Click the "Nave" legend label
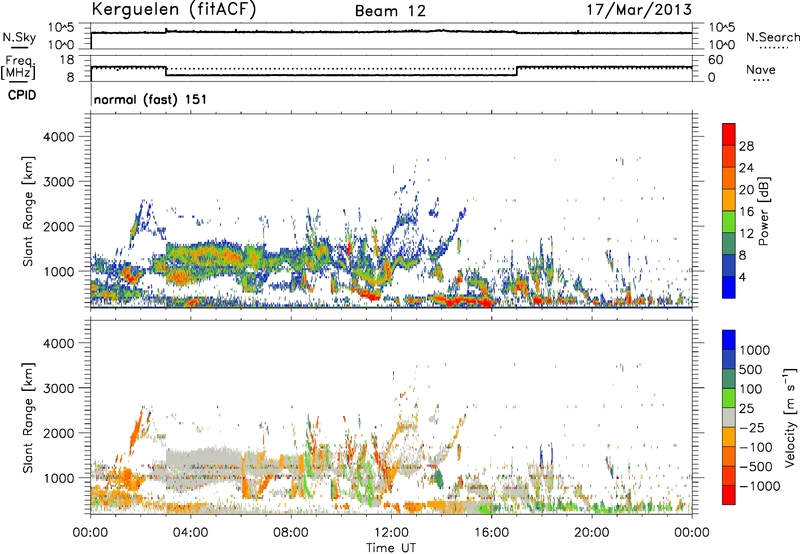800x554 pixels. pyautogui.click(x=761, y=70)
